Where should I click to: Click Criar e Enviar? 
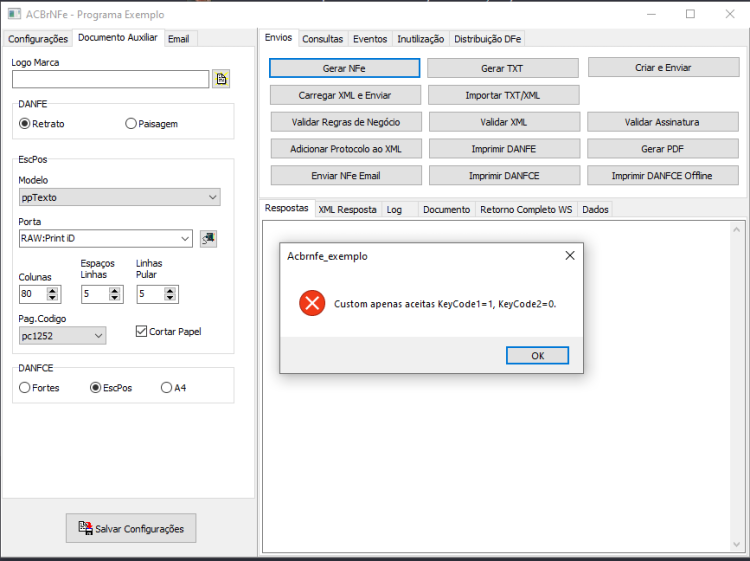pos(663,67)
